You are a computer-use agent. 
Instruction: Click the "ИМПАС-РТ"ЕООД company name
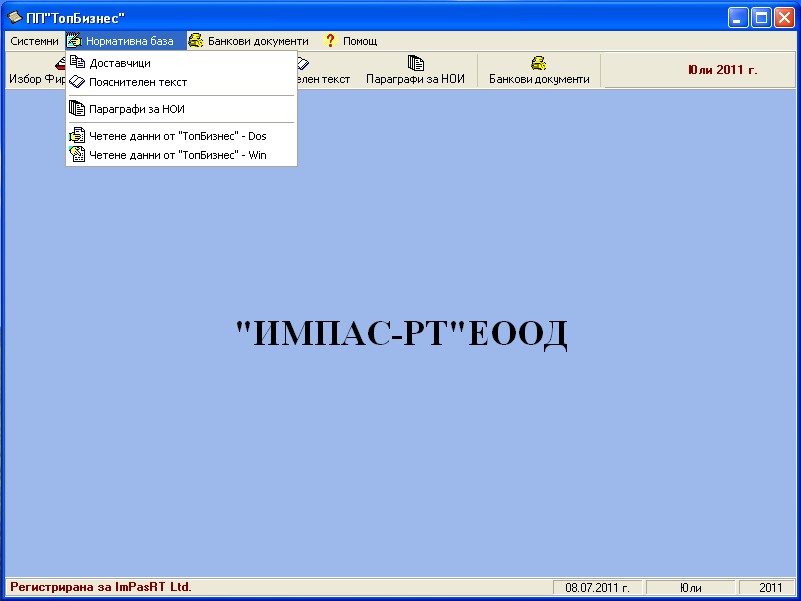(402, 334)
